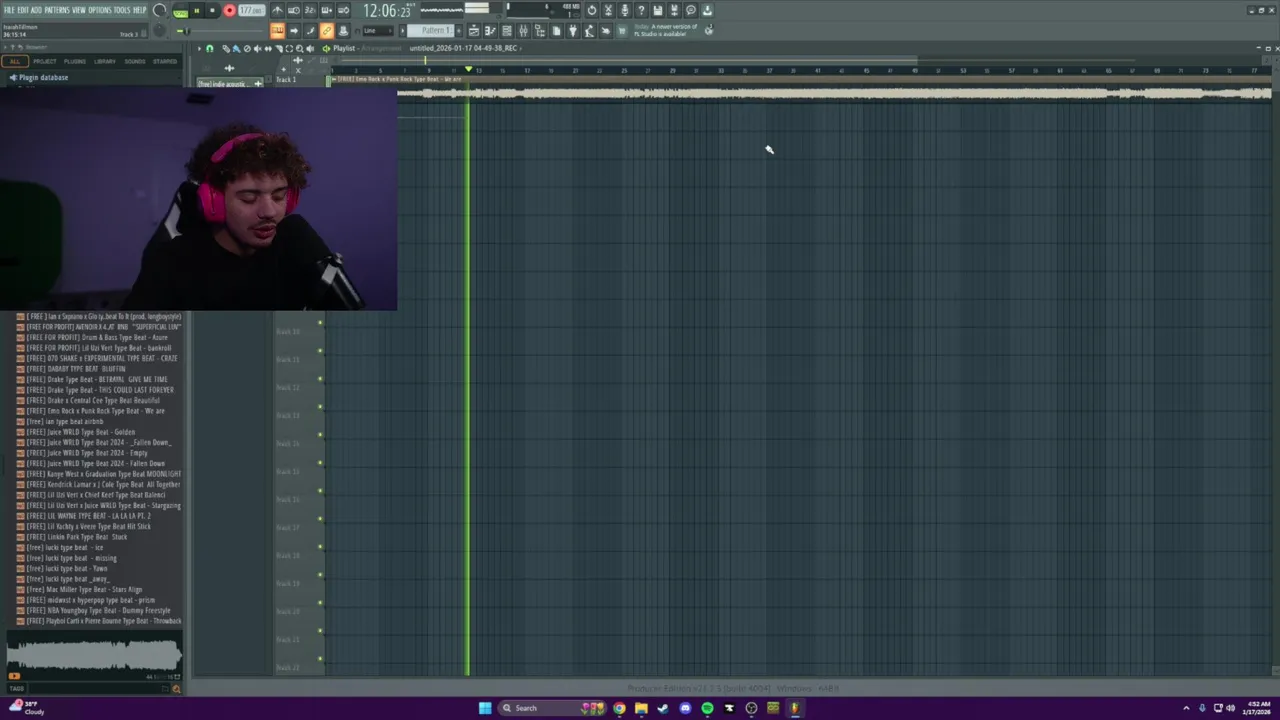Open the plugin picker plug icon
This screenshot has width=1280, height=720.
pos(573,30)
